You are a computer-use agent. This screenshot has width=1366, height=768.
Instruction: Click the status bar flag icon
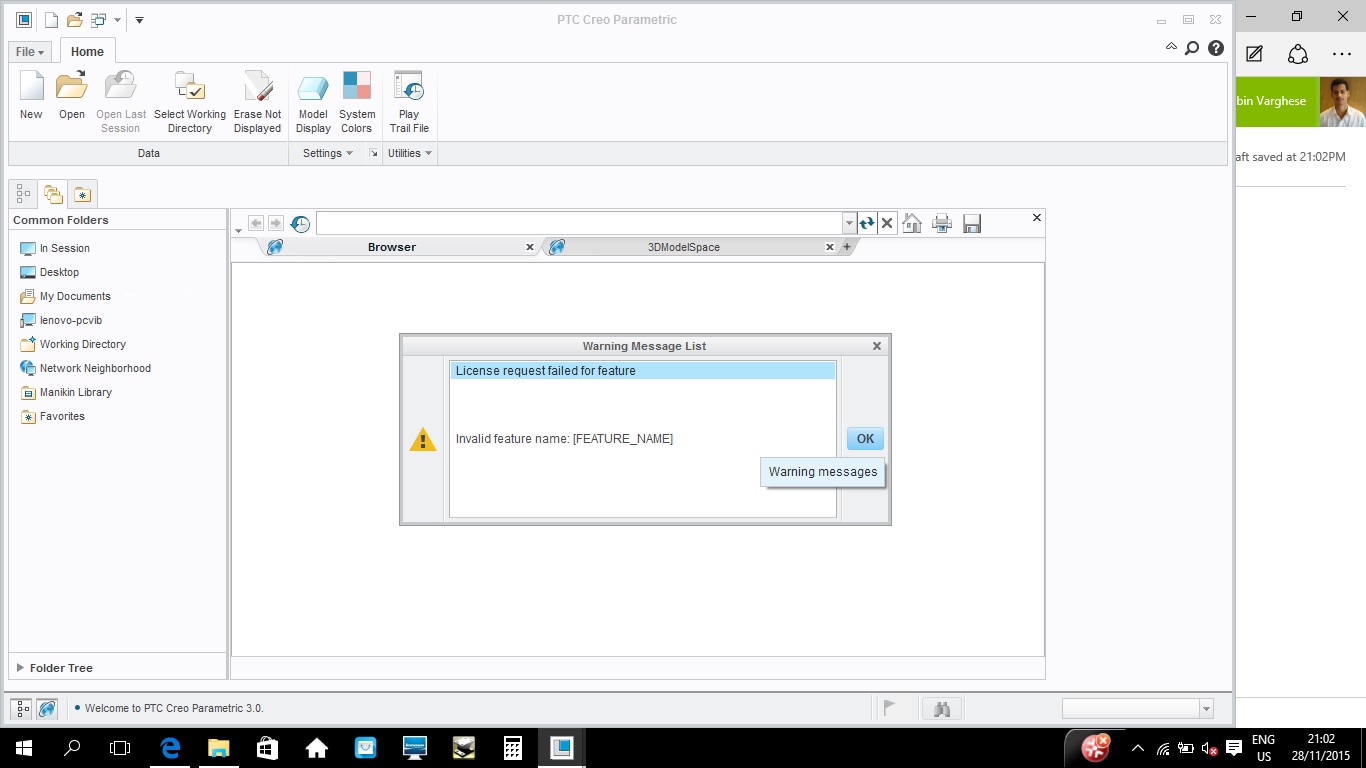[889, 708]
